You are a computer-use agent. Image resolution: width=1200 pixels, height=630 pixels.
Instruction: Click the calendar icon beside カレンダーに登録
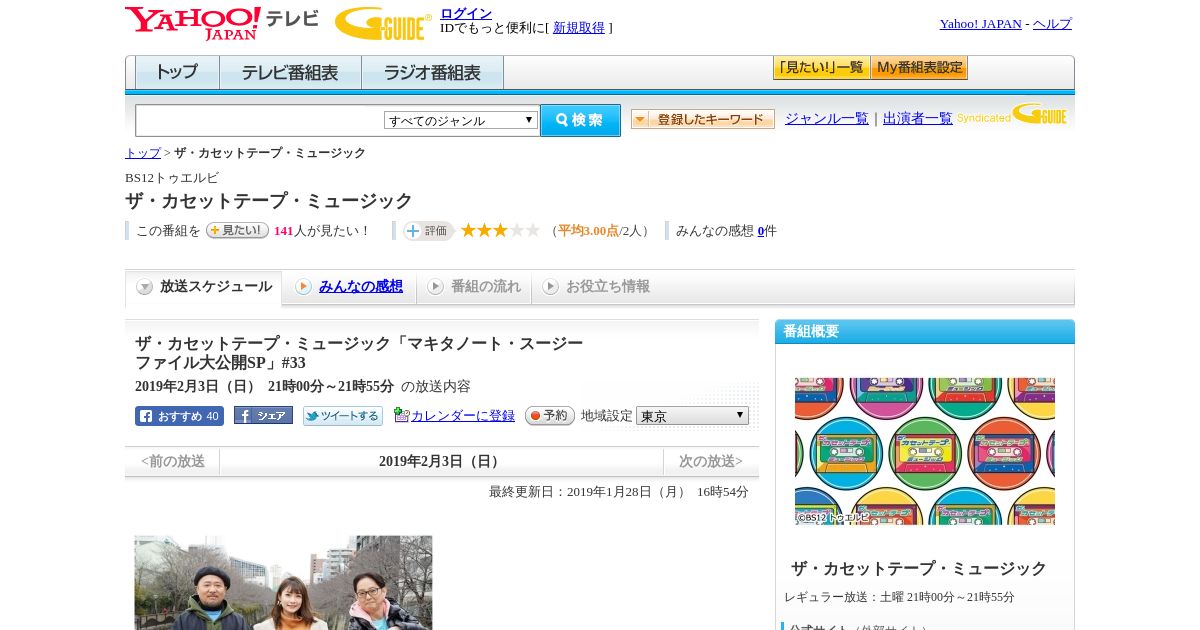click(x=401, y=415)
